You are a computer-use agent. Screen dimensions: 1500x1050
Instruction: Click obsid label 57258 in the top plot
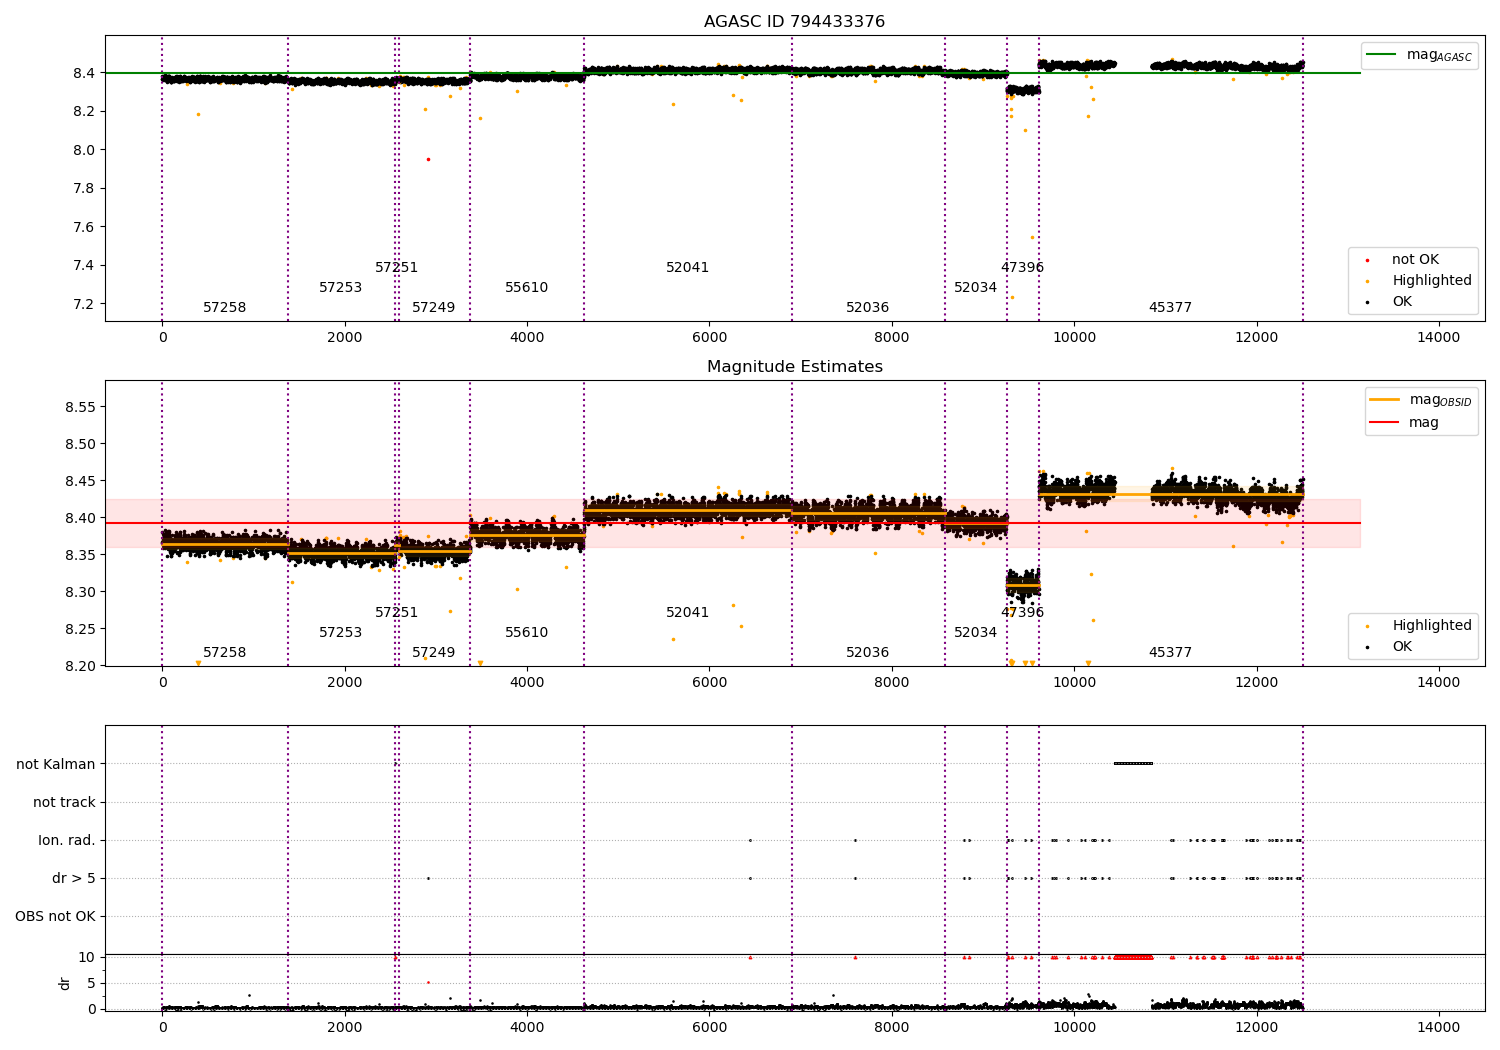coord(224,308)
